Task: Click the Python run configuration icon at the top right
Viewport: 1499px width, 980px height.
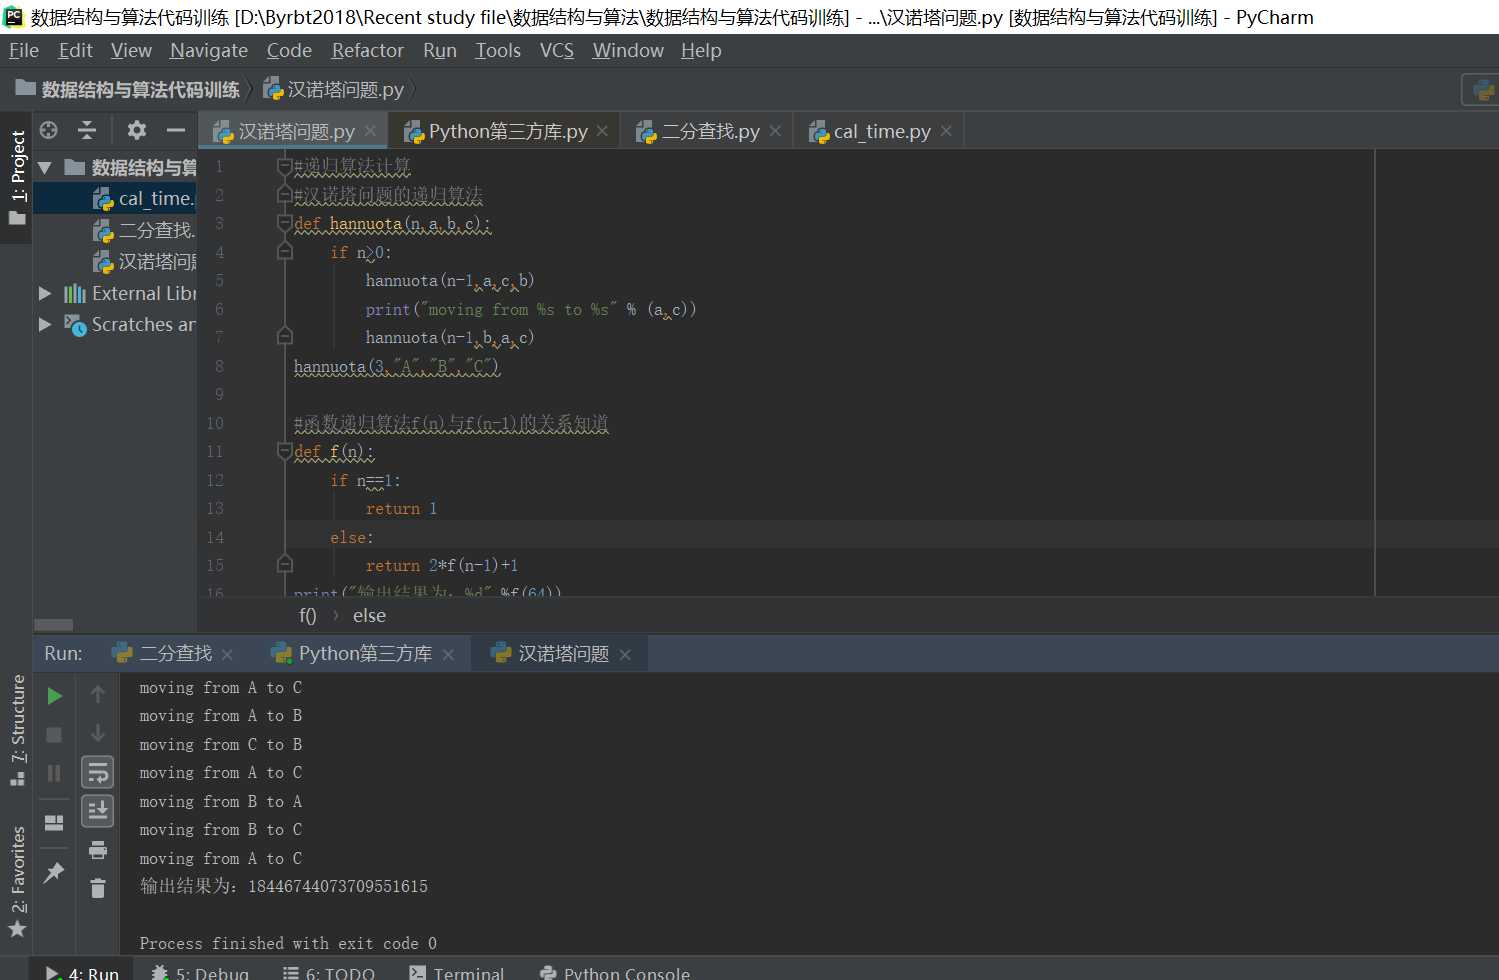Action: click(1484, 90)
